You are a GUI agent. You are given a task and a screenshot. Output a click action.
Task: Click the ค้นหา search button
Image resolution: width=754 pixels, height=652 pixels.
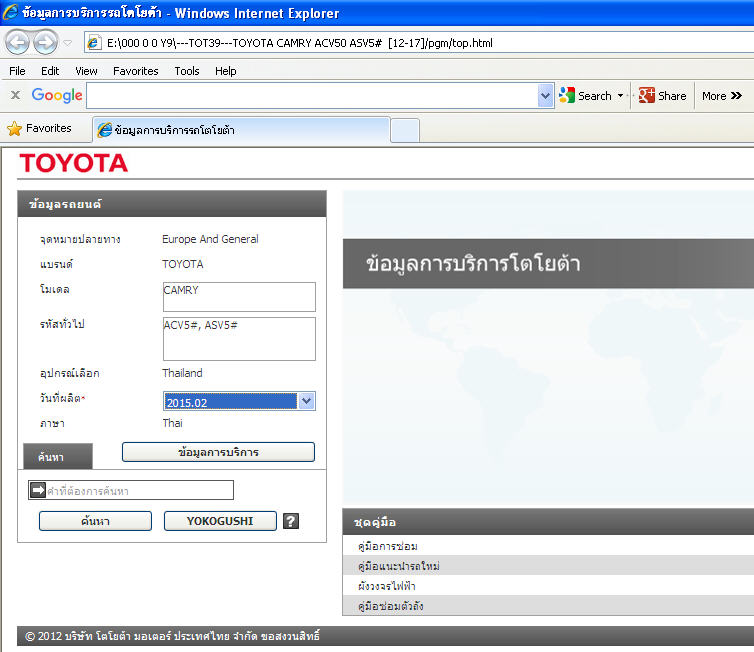point(95,521)
